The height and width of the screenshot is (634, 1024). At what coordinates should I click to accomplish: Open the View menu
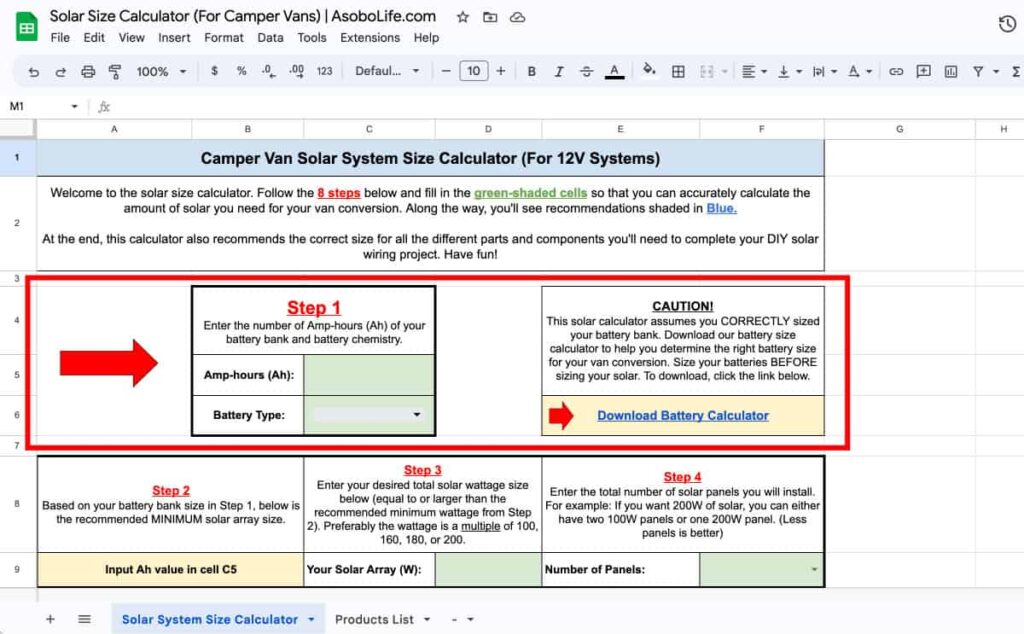[131, 38]
